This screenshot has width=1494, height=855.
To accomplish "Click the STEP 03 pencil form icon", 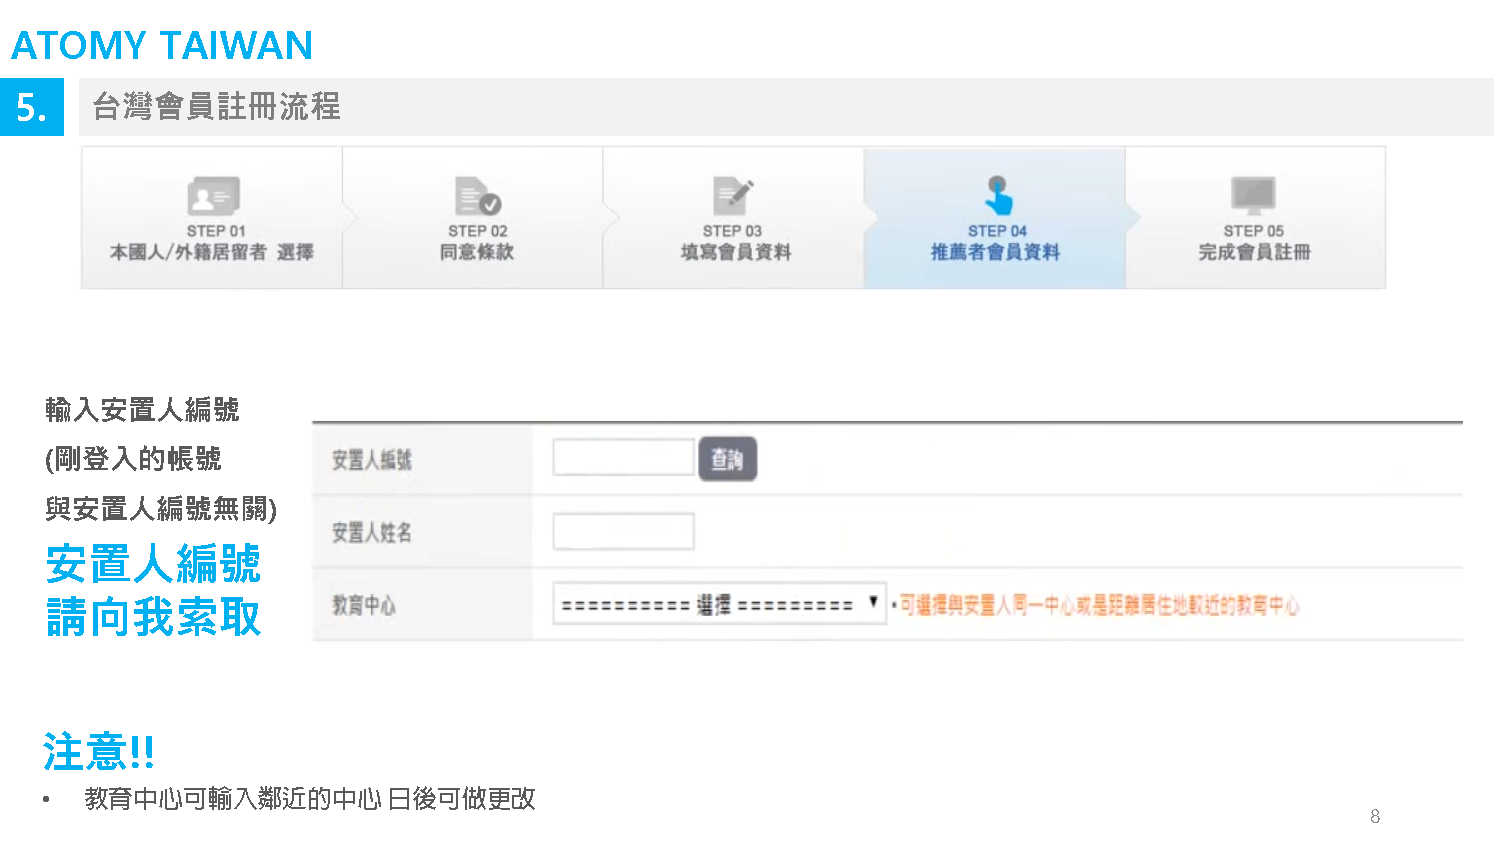I will 733,196.
